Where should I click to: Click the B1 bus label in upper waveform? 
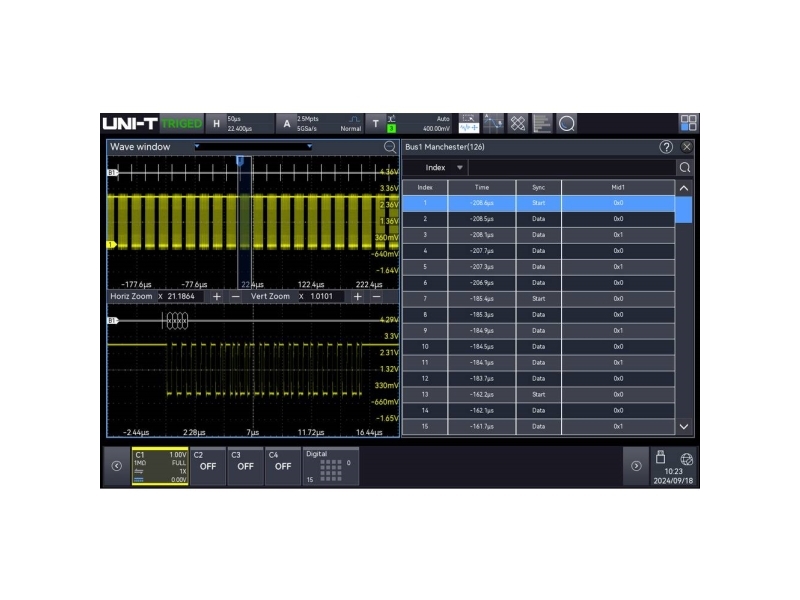click(112, 172)
